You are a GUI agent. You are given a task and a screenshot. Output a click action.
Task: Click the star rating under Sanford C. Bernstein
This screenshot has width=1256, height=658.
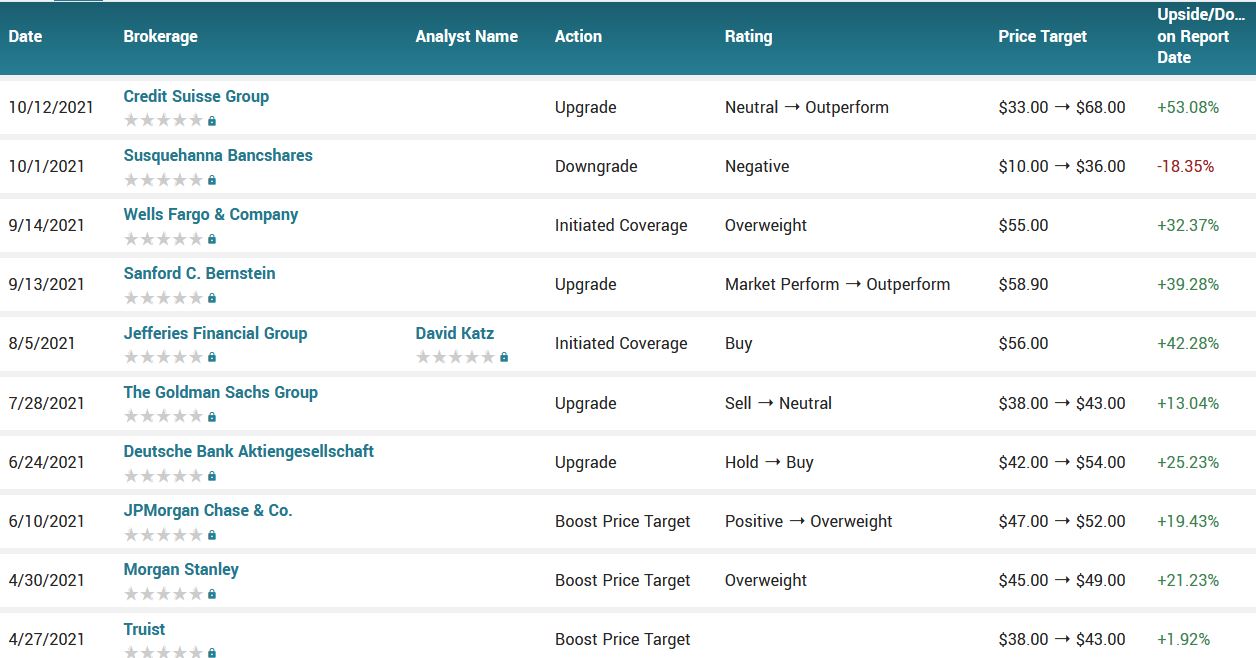(x=163, y=298)
